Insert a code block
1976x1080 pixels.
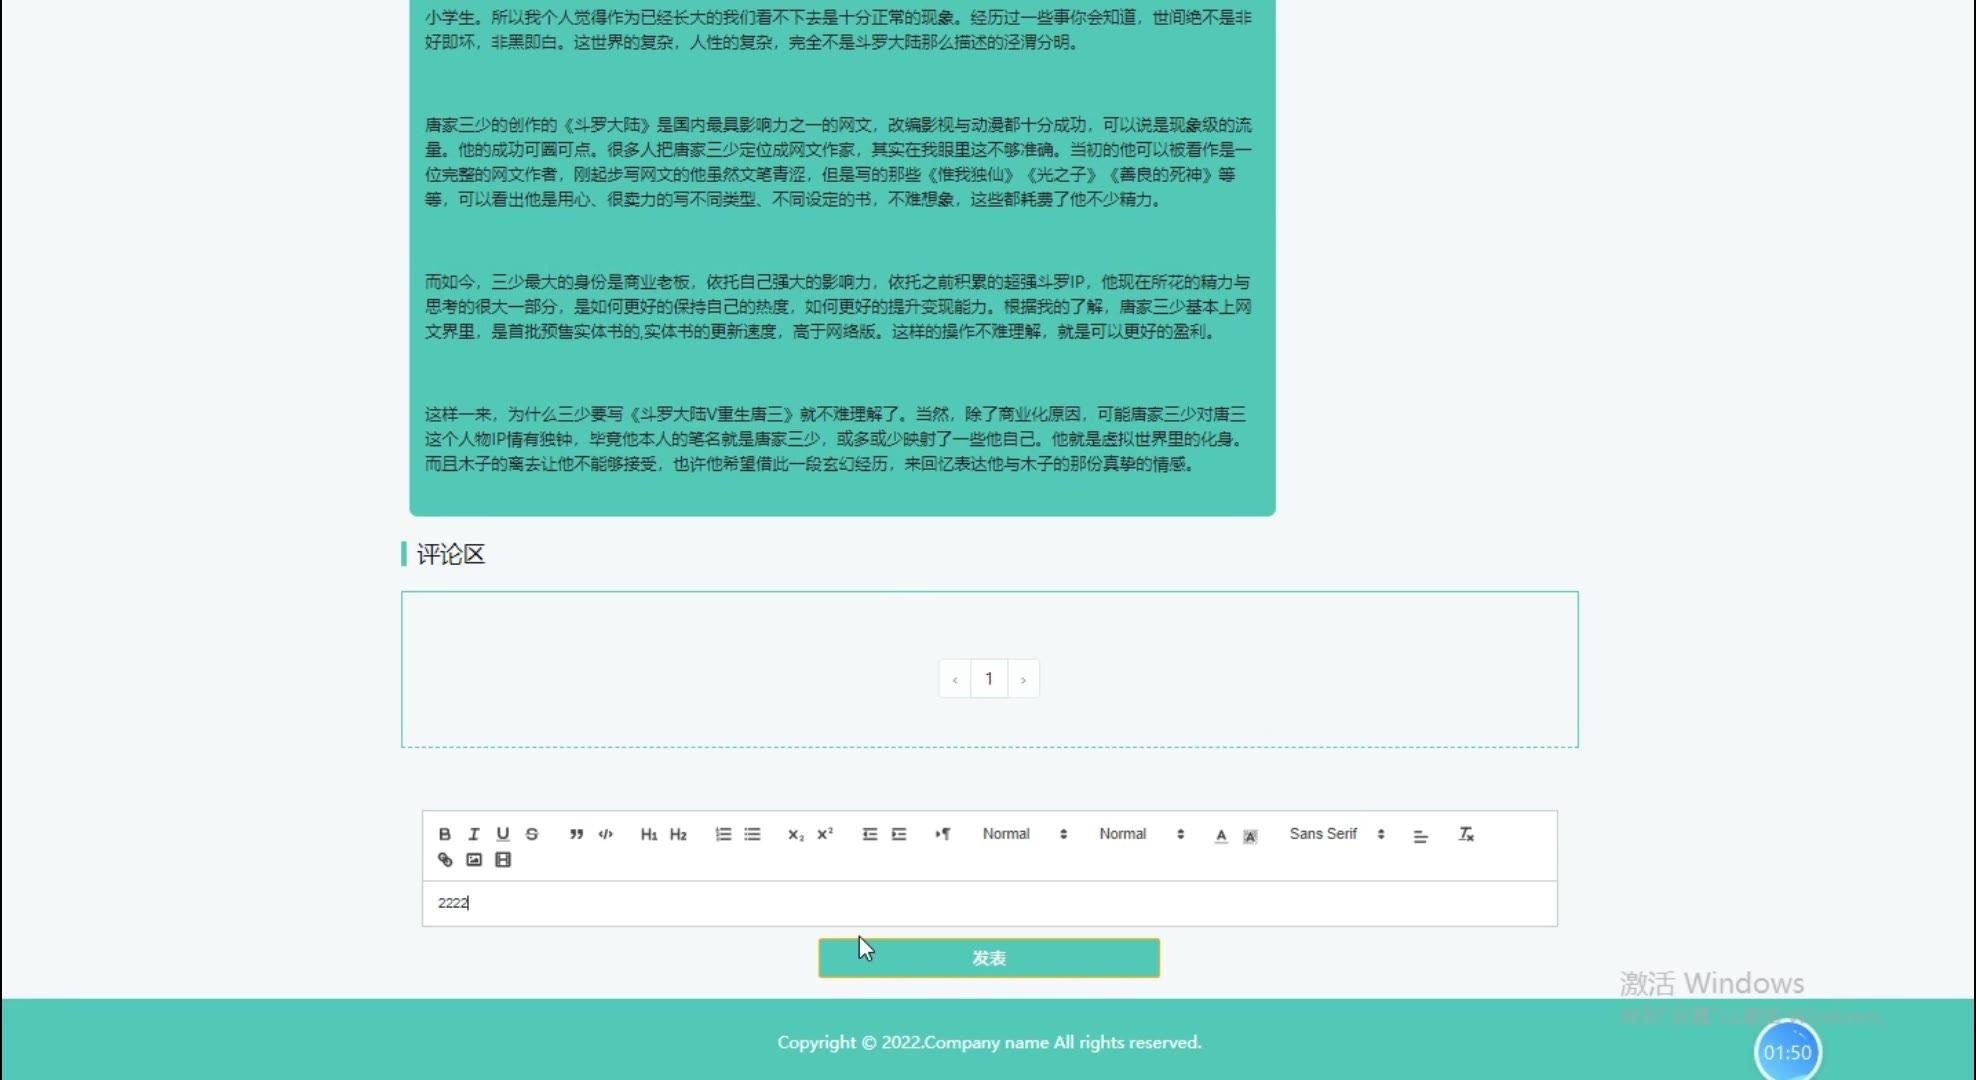[x=606, y=834]
